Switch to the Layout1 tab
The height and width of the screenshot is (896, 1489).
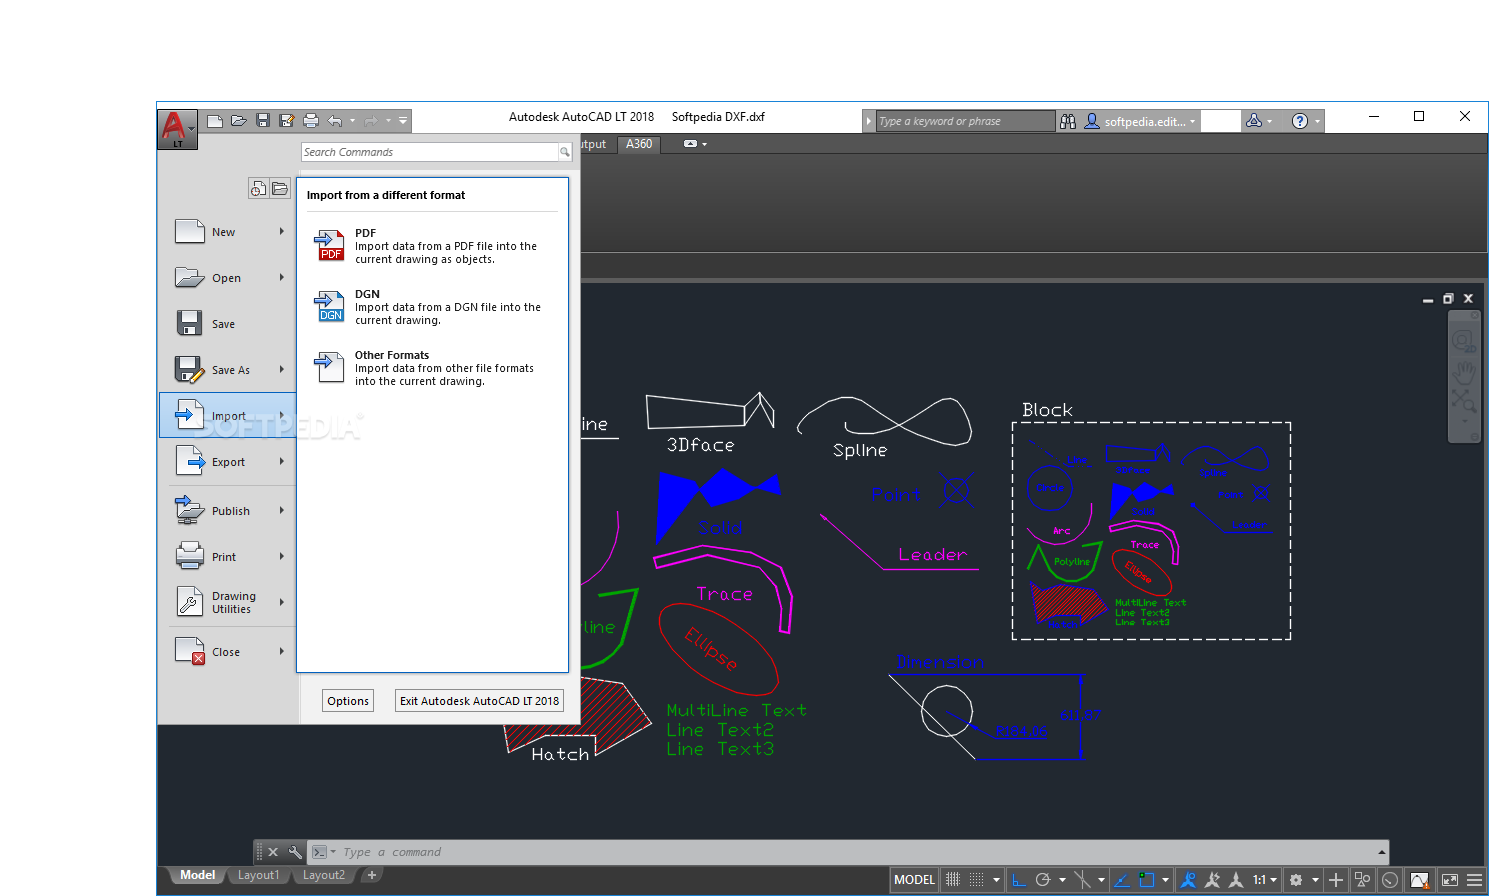coord(258,875)
